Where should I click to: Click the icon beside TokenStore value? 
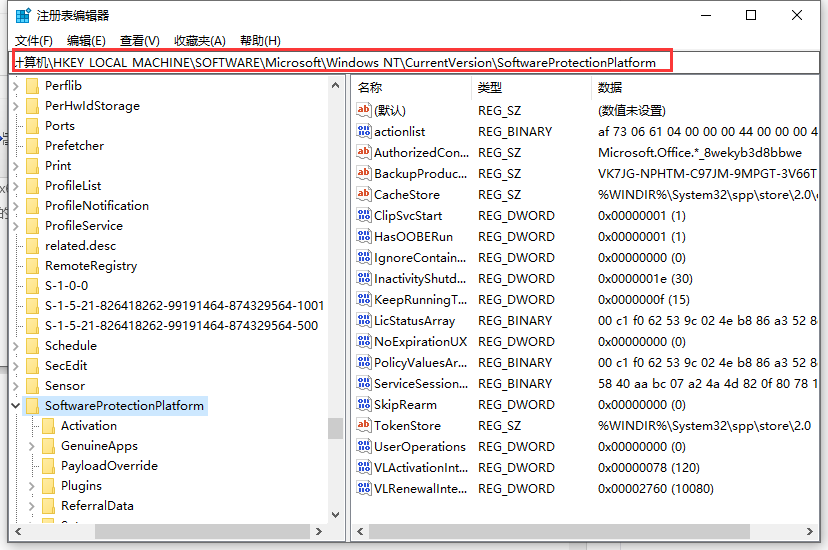364,425
